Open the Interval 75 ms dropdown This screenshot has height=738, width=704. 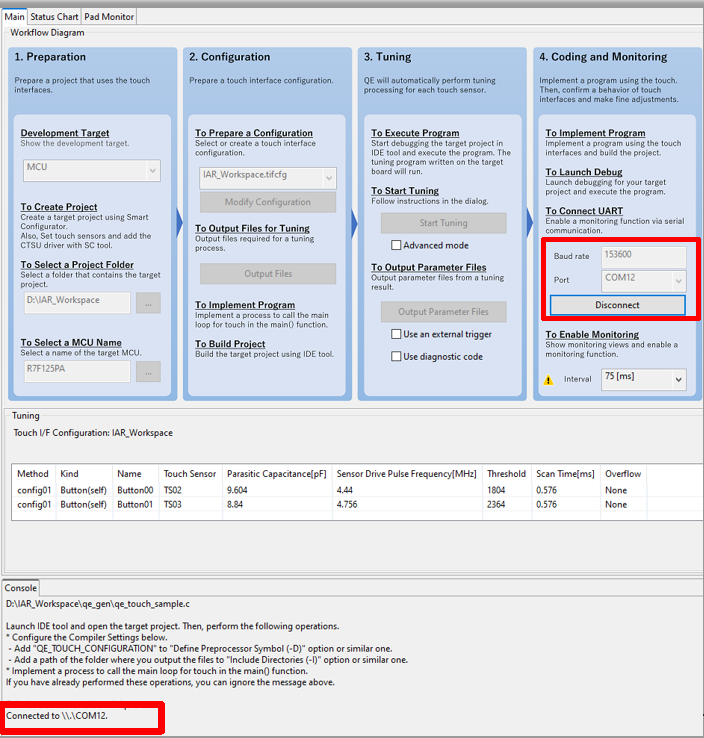[644, 379]
